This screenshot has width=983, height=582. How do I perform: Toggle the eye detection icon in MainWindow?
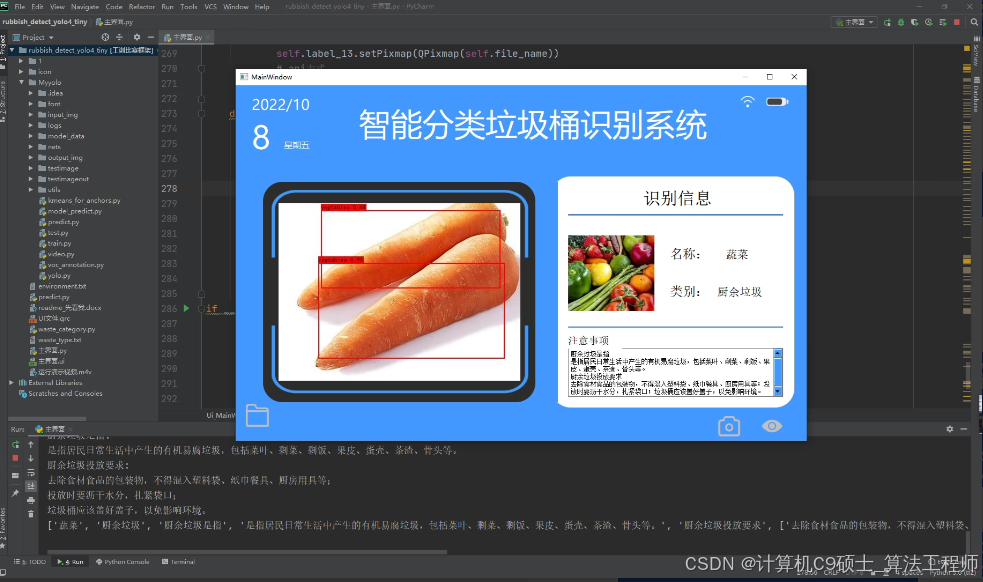772,426
